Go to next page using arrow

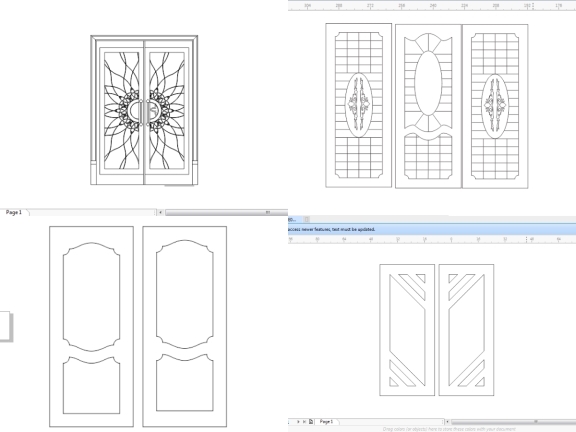pos(299,422)
